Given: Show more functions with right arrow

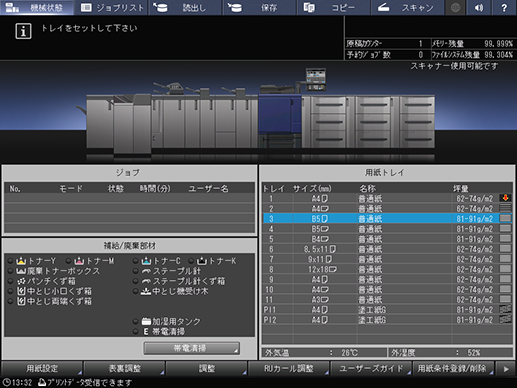Looking at the screenshot, I should click(x=506, y=369).
